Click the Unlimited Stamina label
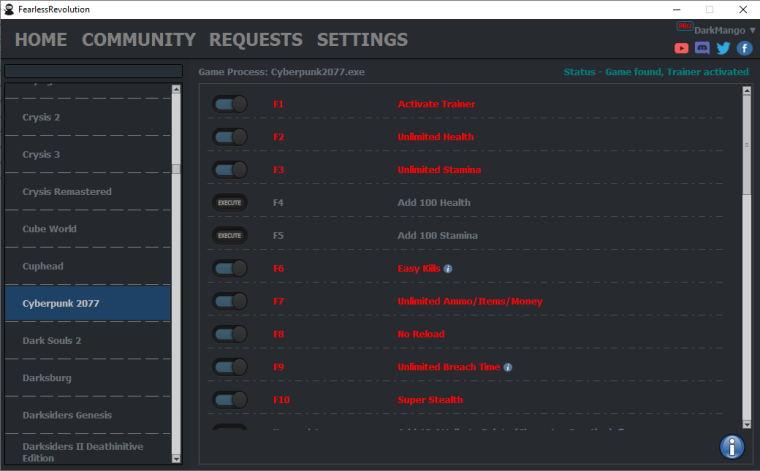The width and height of the screenshot is (760, 471). 439,170
